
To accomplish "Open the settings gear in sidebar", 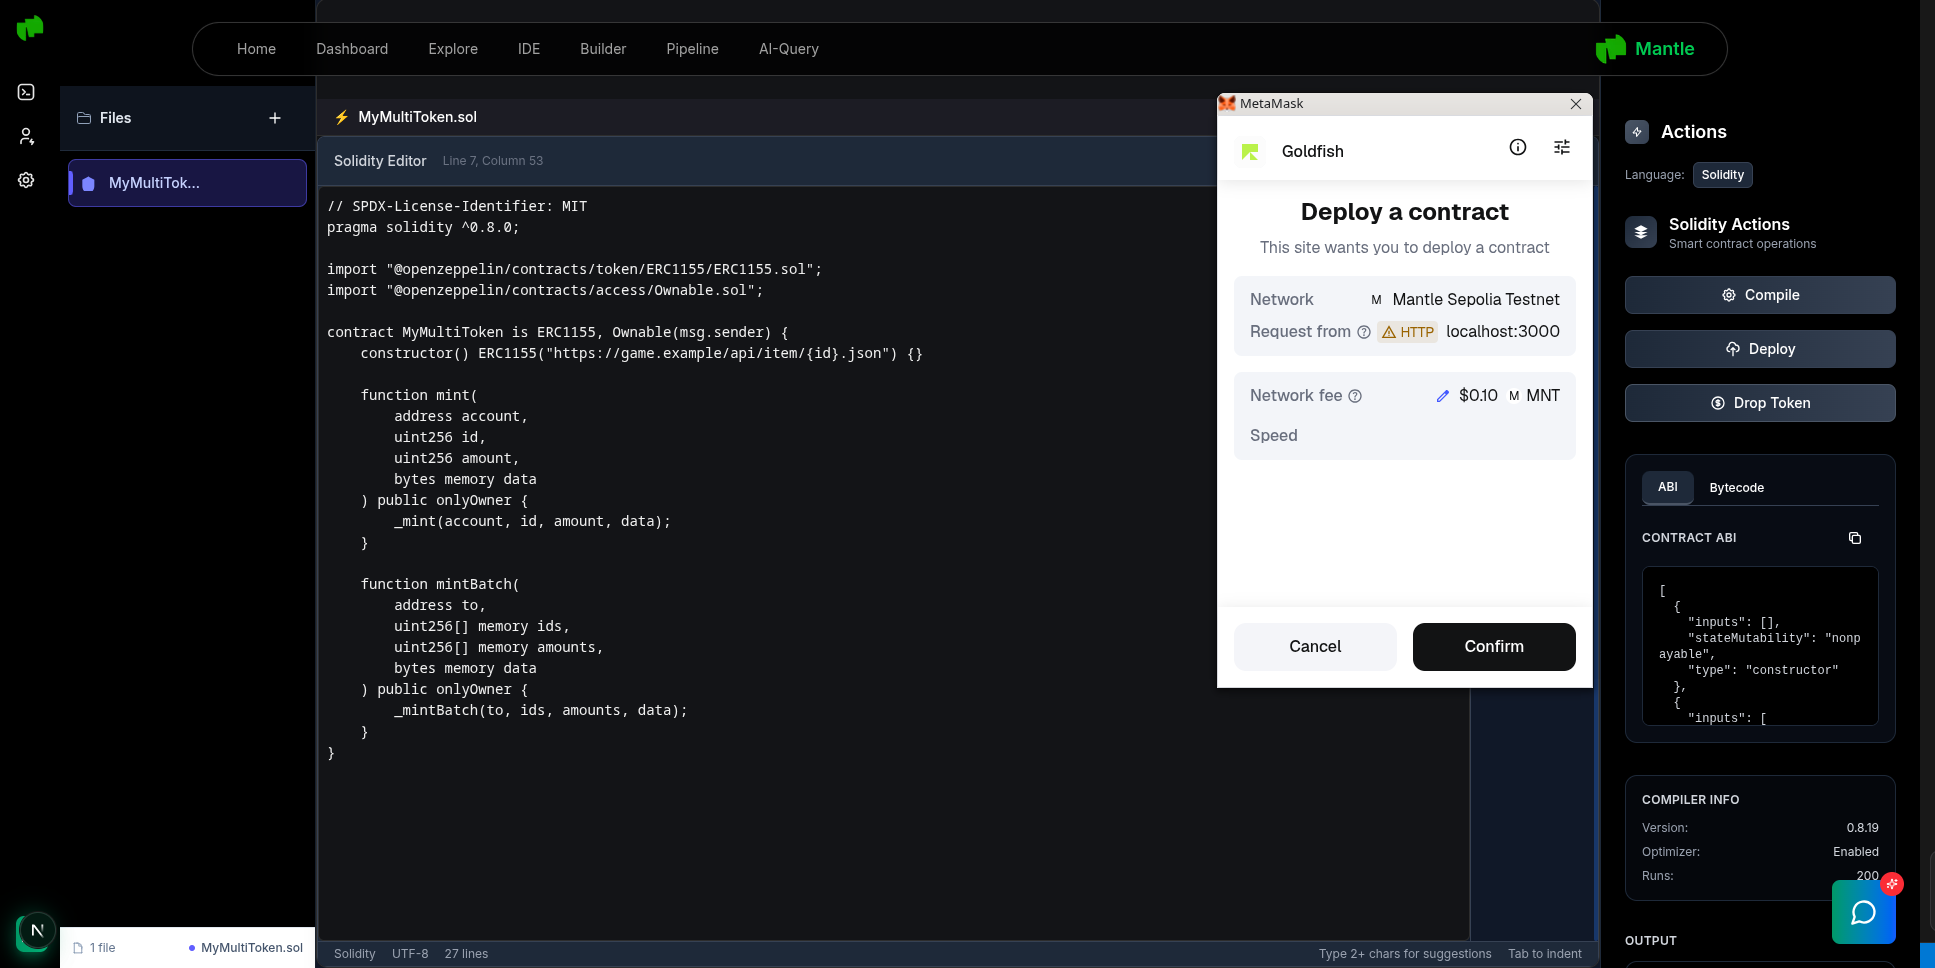I will pyautogui.click(x=27, y=180).
